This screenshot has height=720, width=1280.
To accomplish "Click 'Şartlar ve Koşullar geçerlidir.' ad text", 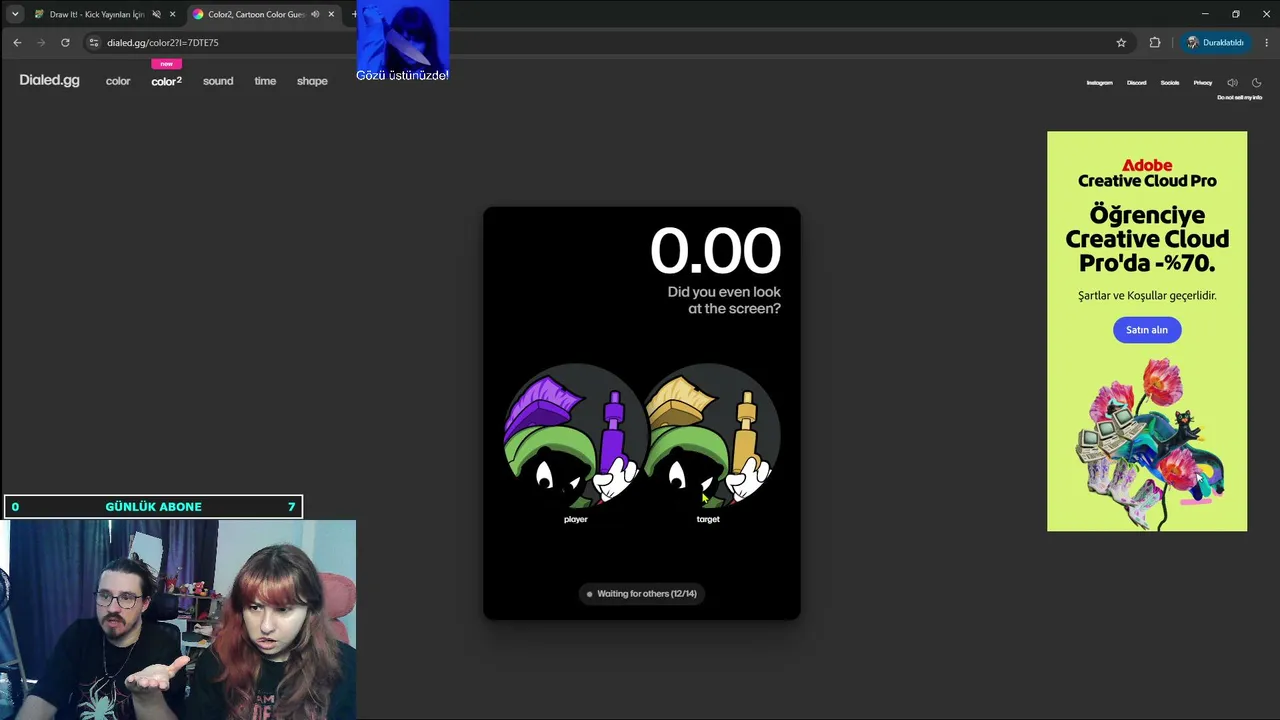I will pos(1147,296).
